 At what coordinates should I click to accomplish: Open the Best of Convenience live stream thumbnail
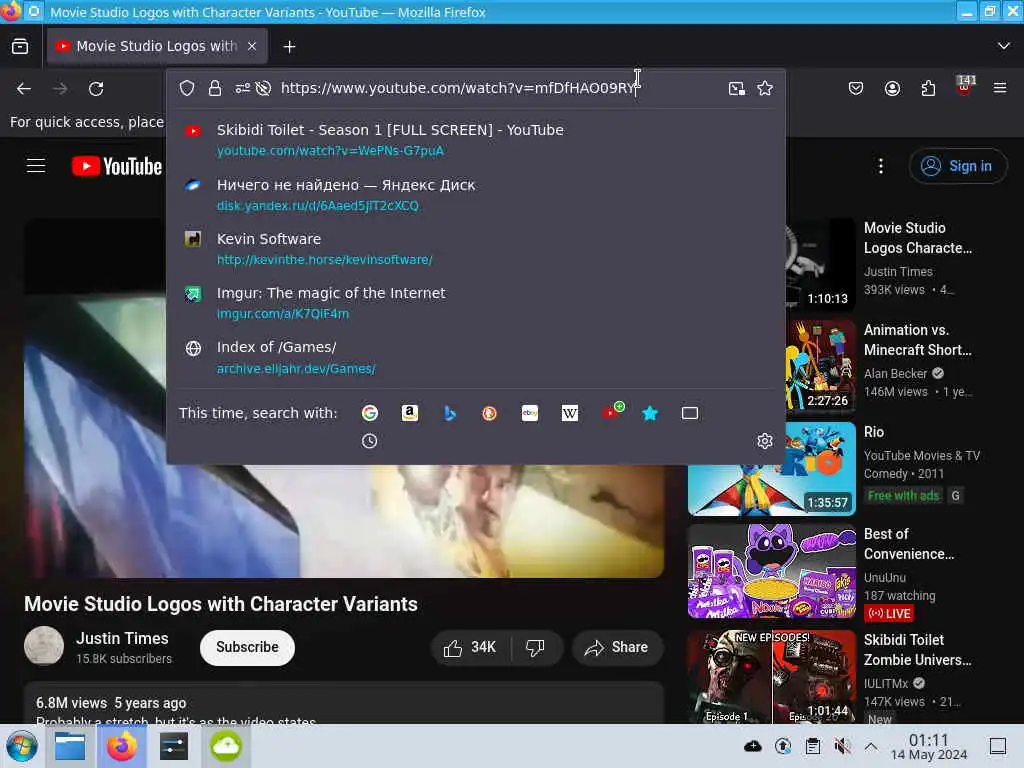(x=771, y=571)
